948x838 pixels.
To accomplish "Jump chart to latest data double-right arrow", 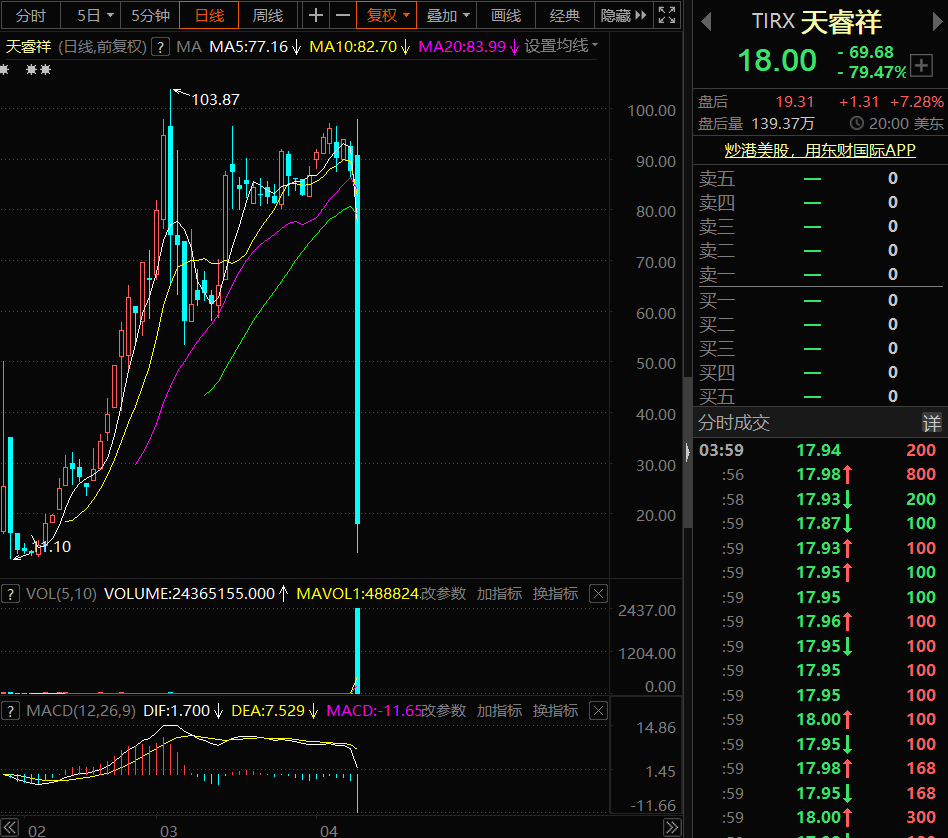I will [x=672, y=827].
